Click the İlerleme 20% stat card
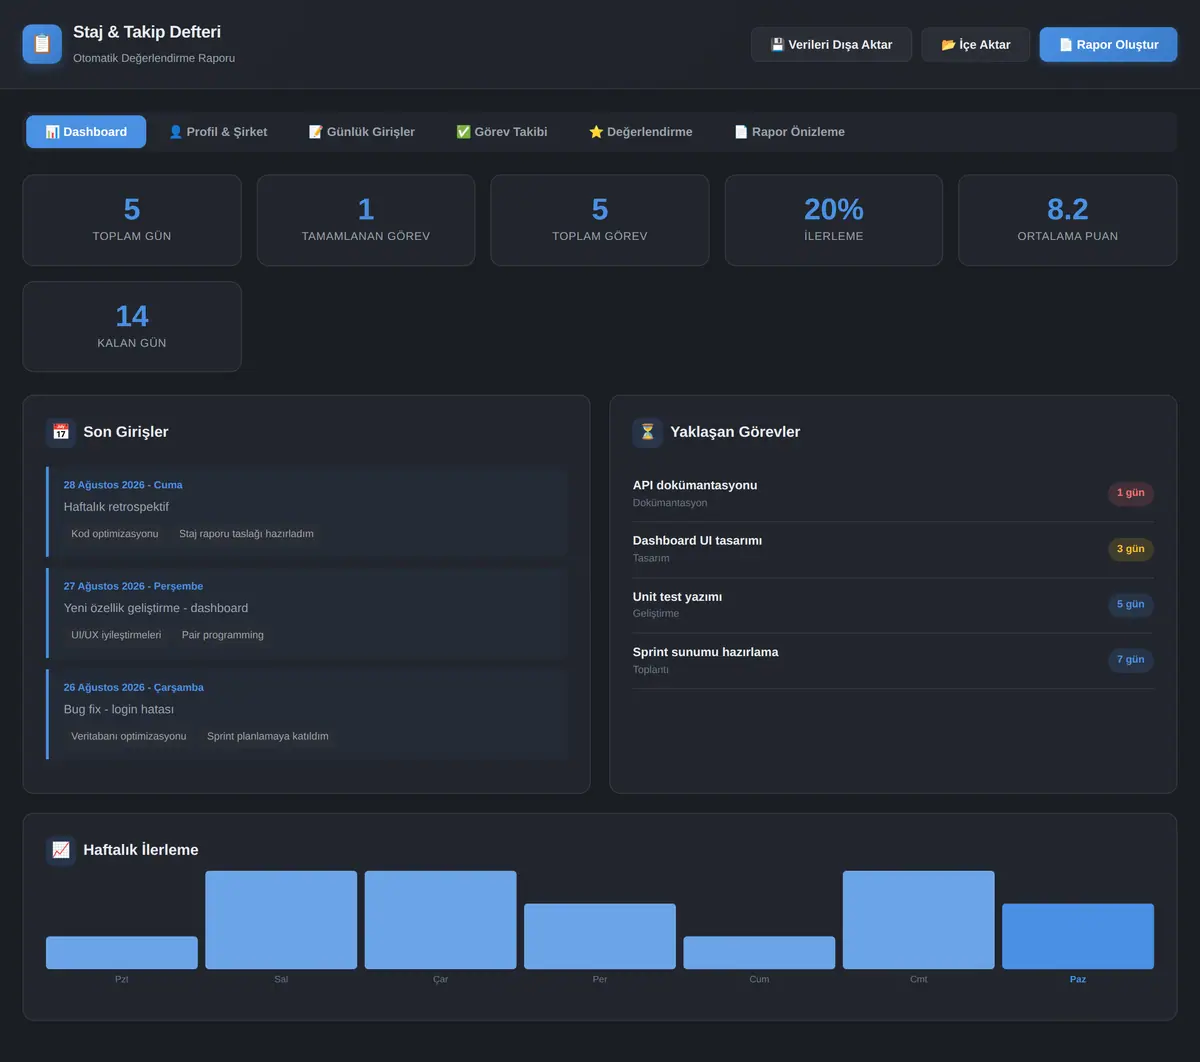This screenshot has height=1062, width=1200. pyautogui.click(x=834, y=221)
